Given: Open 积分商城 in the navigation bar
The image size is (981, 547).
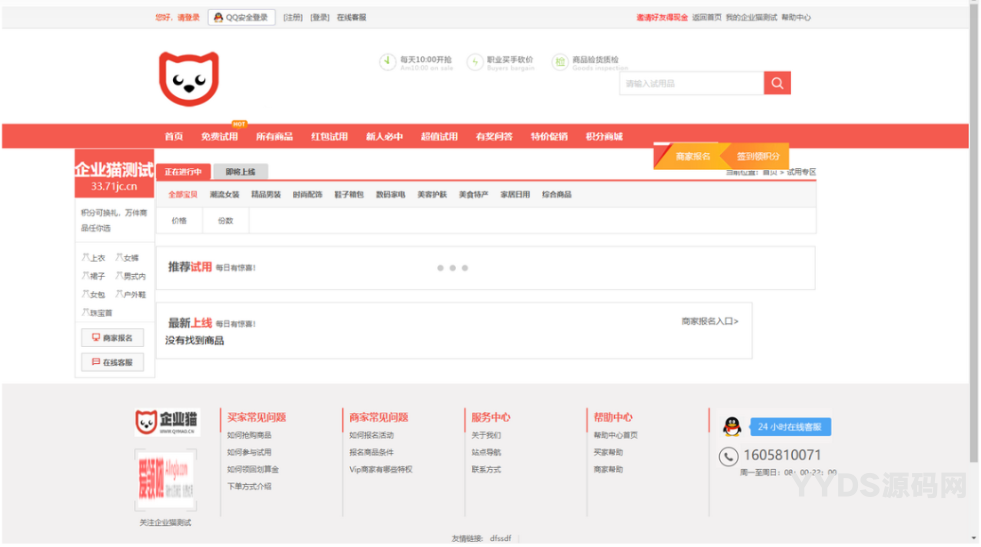Looking at the screenshot, I should 604,136.
